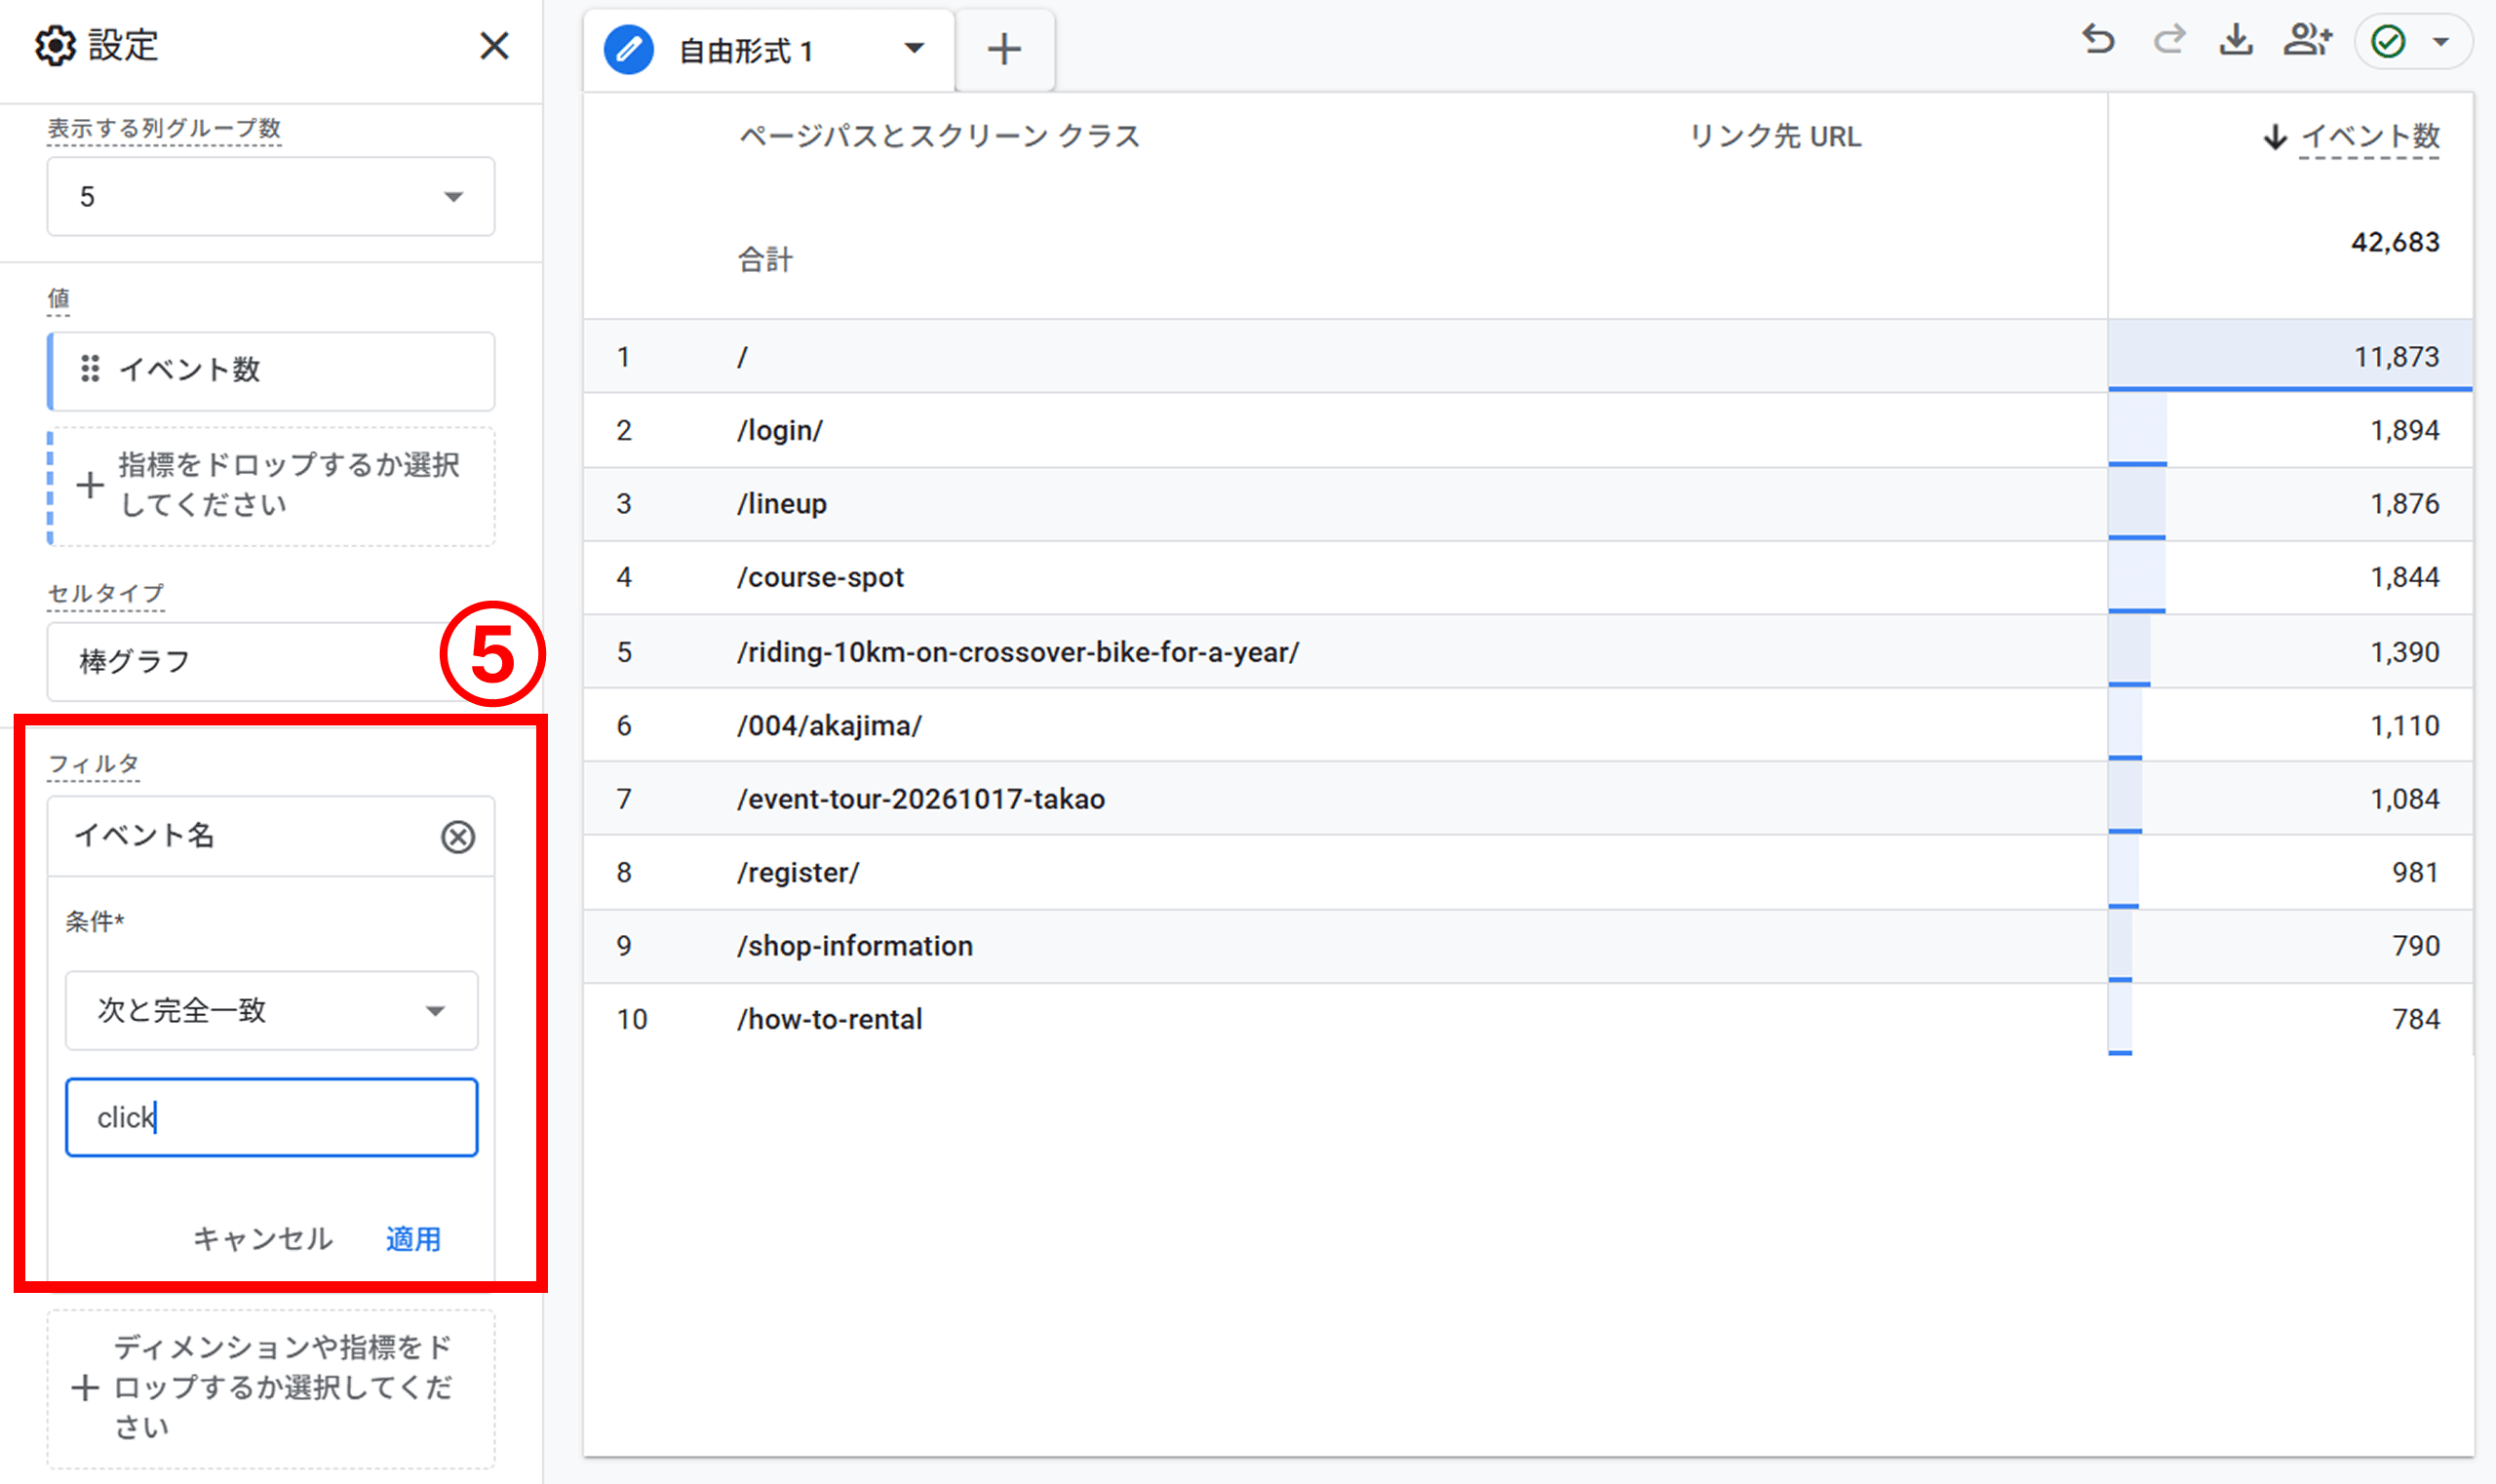2496x1484 pixels.
Task: Click the リンク先 URL column header
Action: [x=1775, y=136]
